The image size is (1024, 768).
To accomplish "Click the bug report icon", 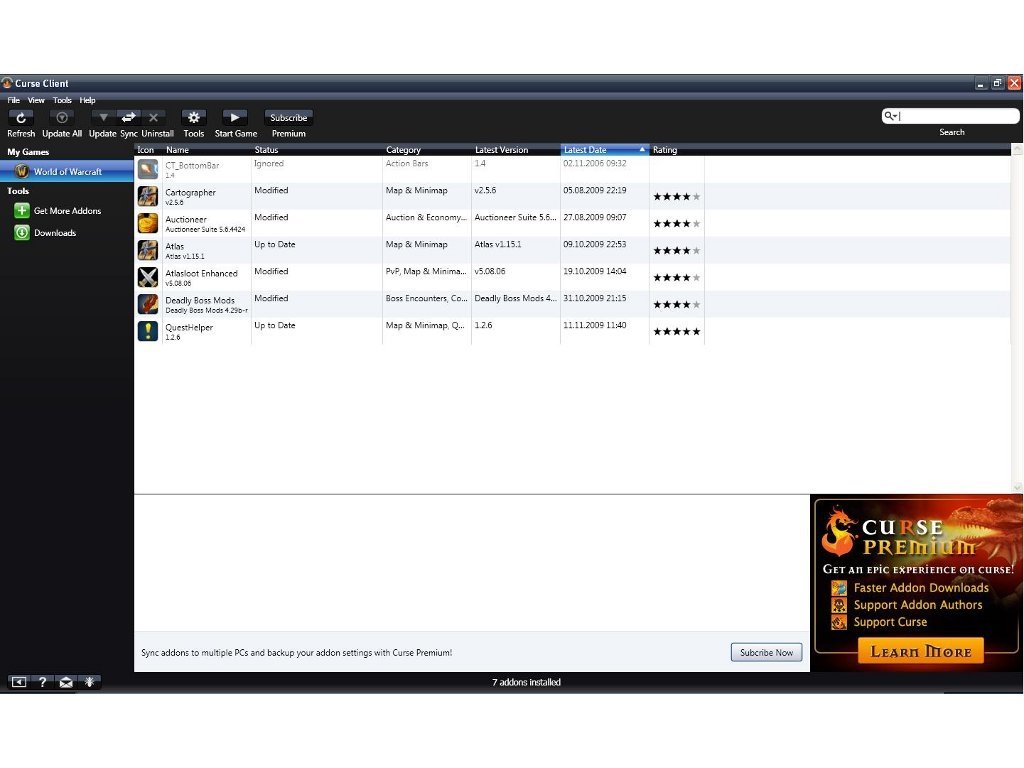I will 89,682.
